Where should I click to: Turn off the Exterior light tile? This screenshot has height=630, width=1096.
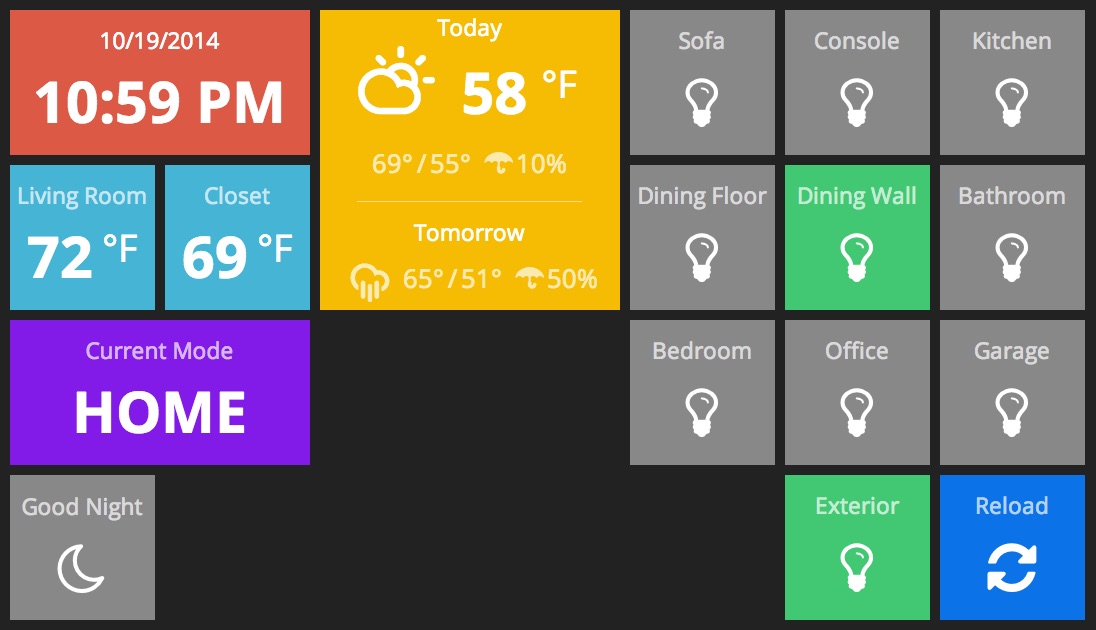pyautogui.click(x=857, y=547)
